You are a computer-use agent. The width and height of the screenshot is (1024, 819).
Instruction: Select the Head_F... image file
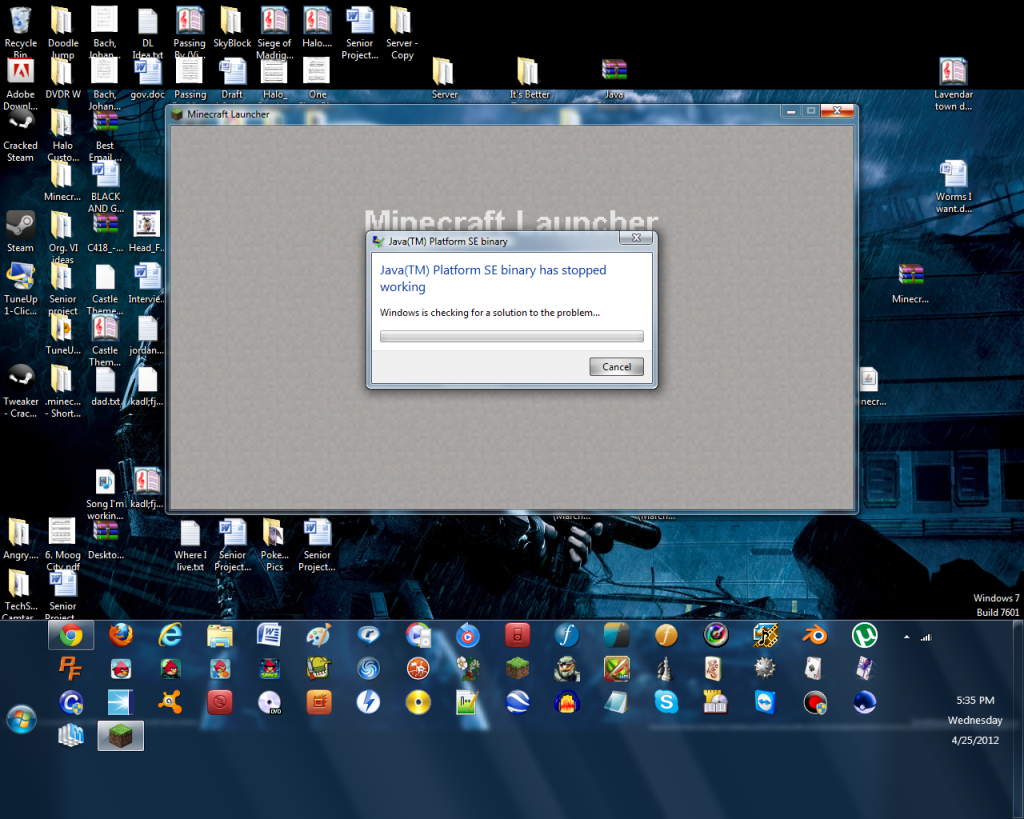[x=147, y=233]
